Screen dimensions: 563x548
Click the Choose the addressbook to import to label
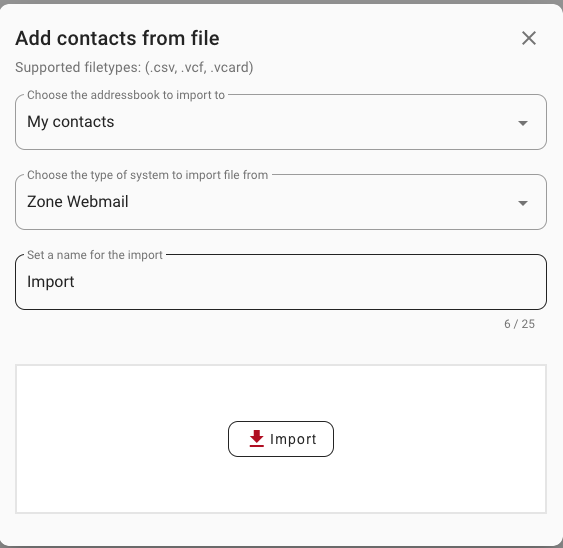[126, 95]
